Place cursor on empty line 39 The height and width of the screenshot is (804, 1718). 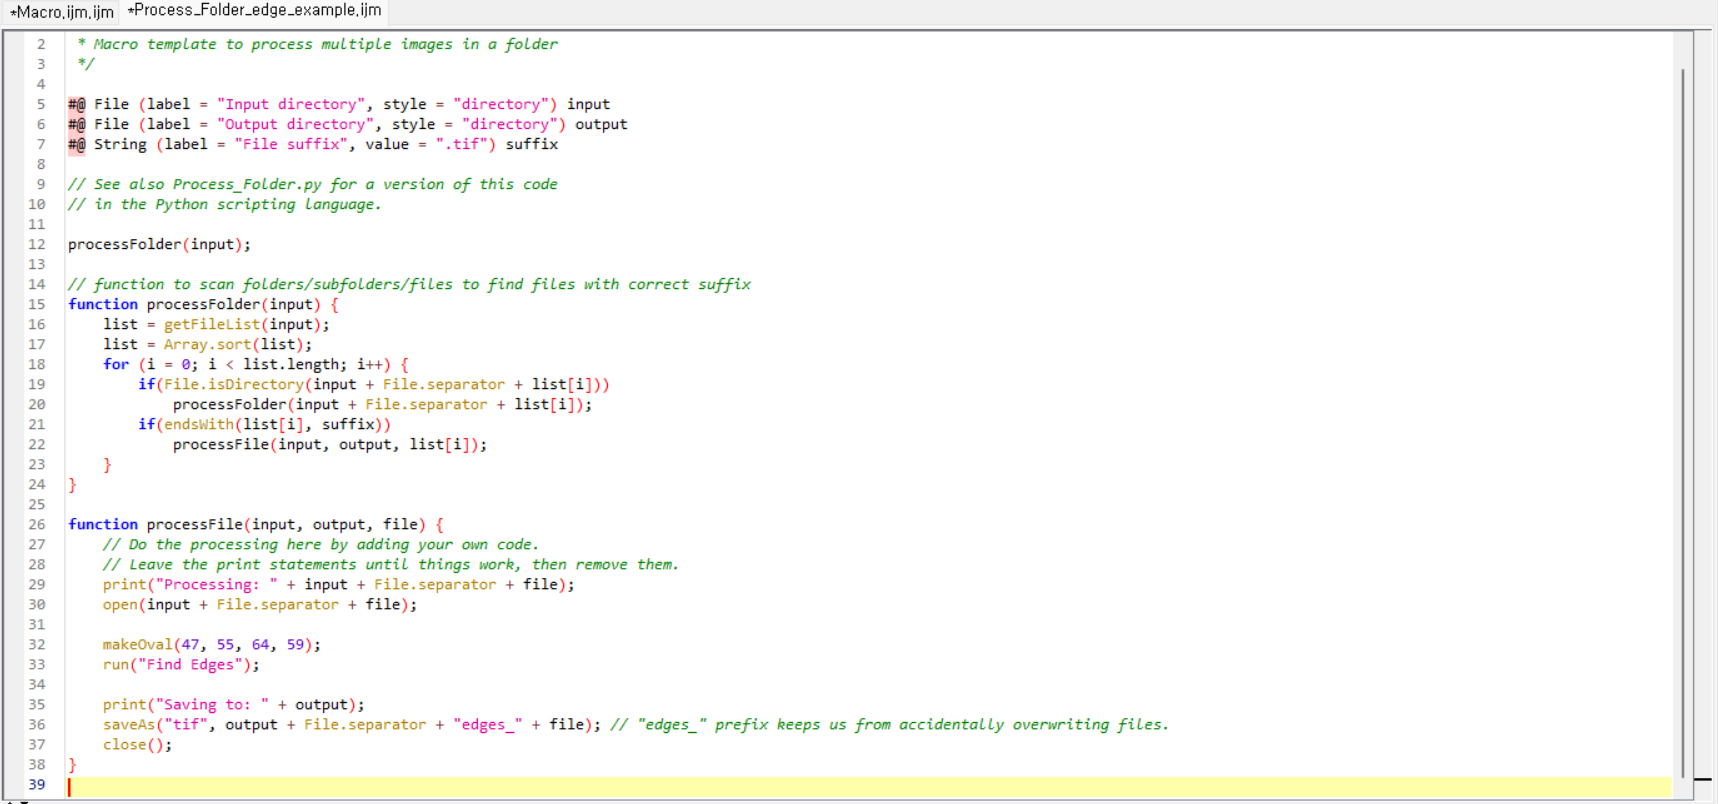(x=868, y=785)
